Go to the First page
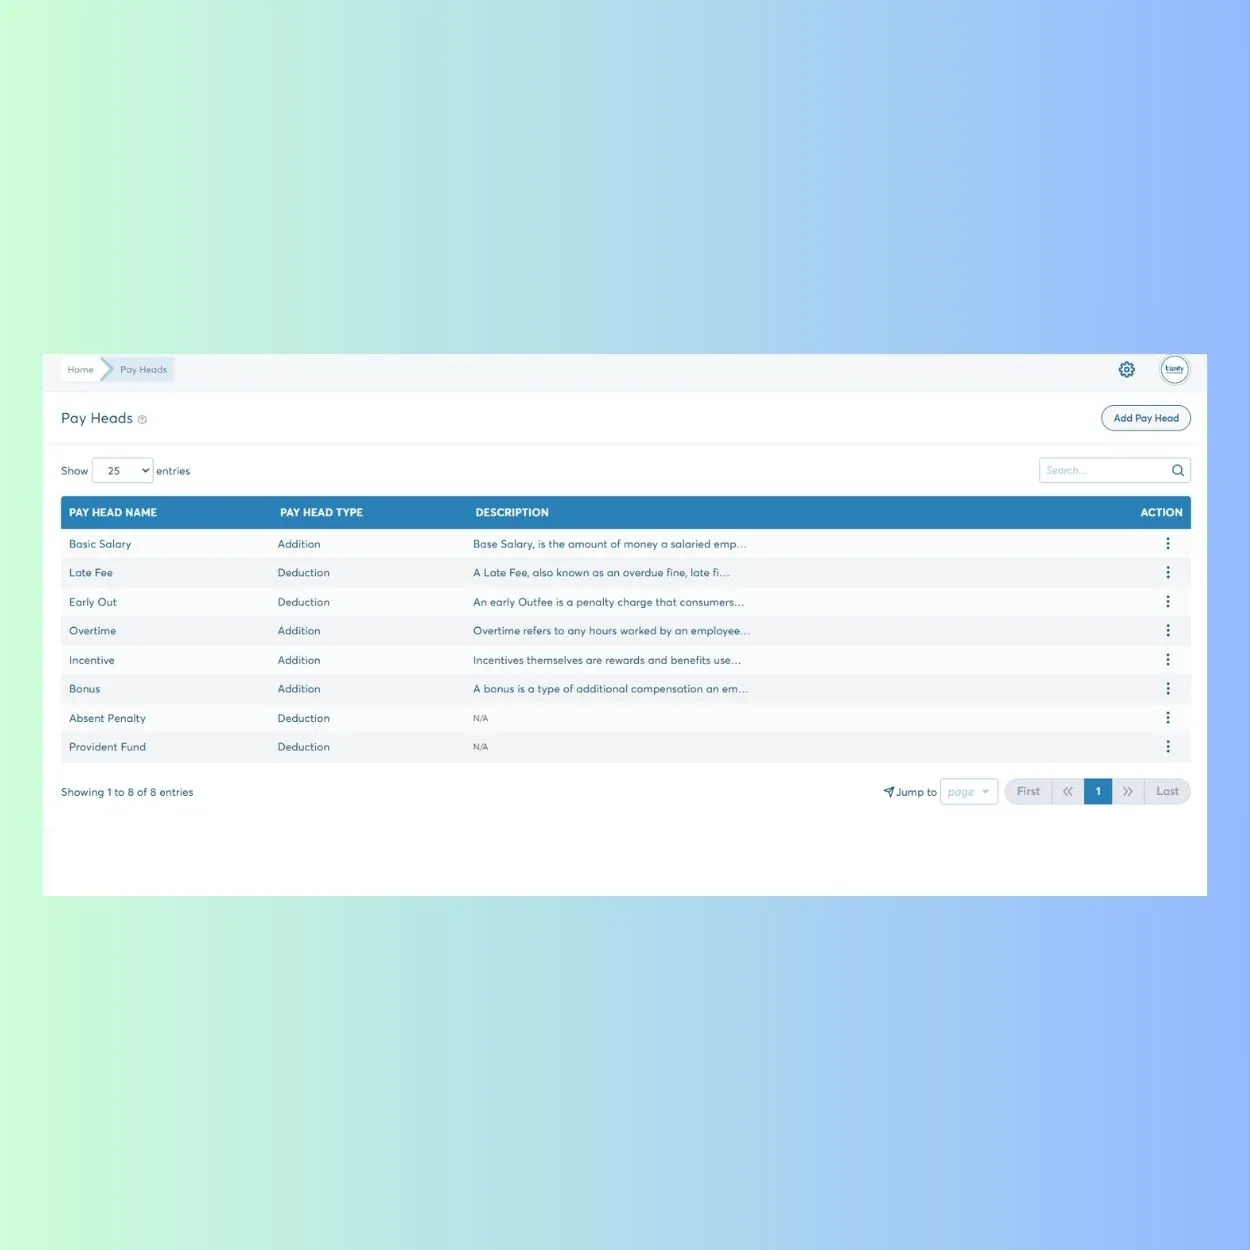The image size is (1250, 1250). [x=1028, y=792]
